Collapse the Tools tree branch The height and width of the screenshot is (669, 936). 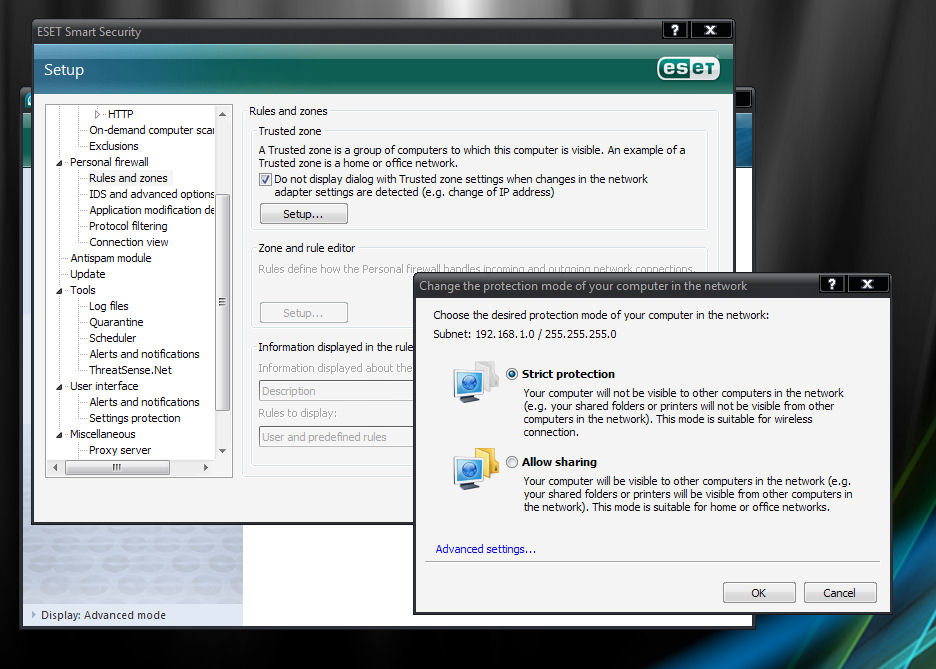[x=59, y=291]
